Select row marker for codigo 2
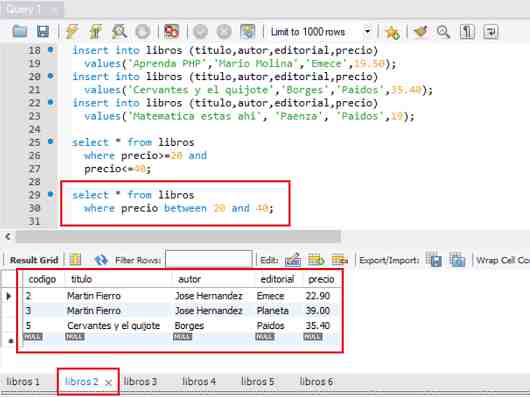The height and width of the screenshot is (397, 530). tap(9, 296)
